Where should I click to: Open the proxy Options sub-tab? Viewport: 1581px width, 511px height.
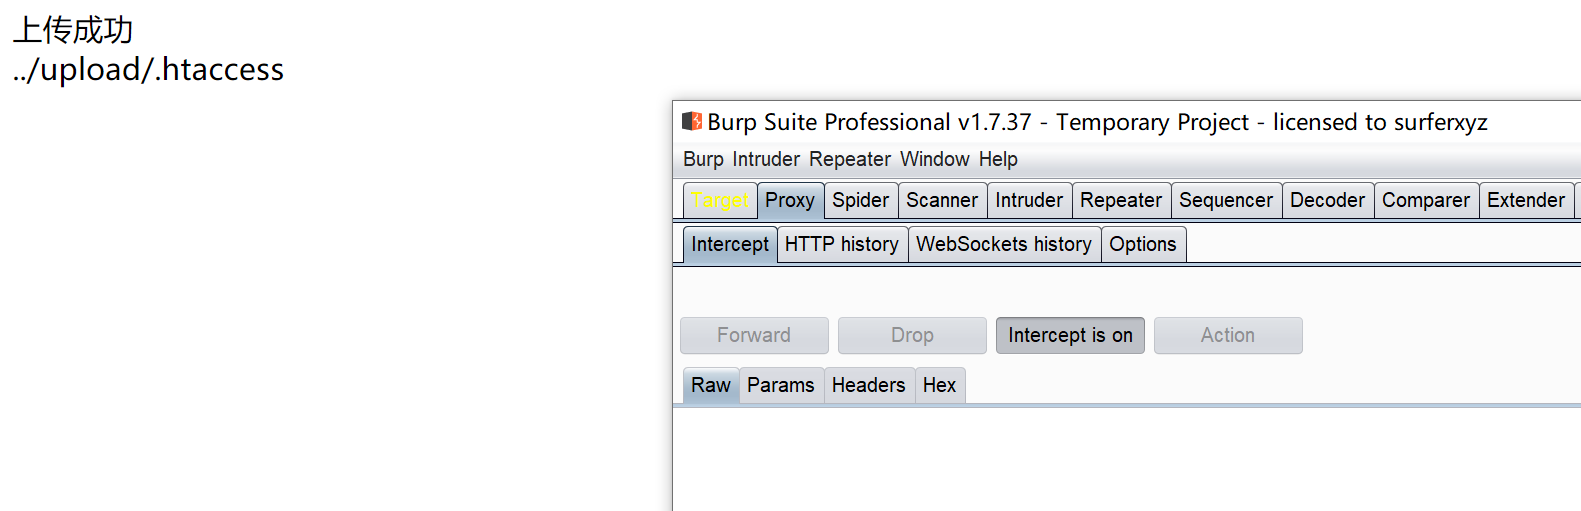[1143, 244]
